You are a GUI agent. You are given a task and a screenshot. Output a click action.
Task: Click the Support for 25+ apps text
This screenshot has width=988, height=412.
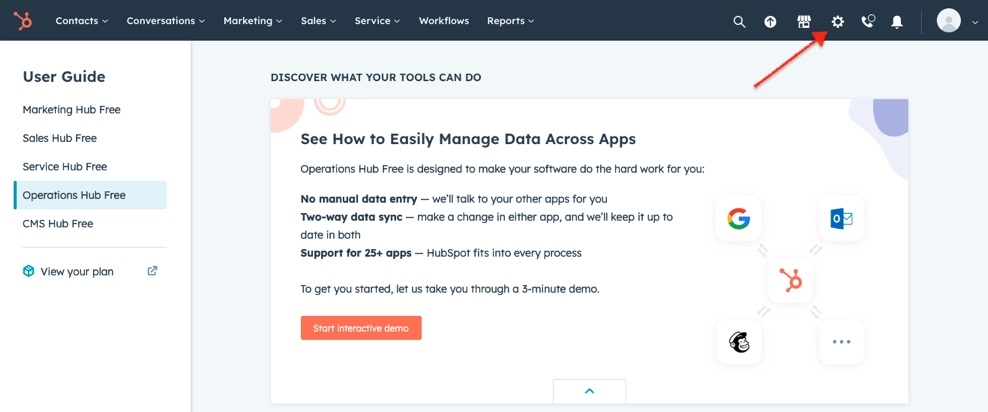tap(356, 253)
